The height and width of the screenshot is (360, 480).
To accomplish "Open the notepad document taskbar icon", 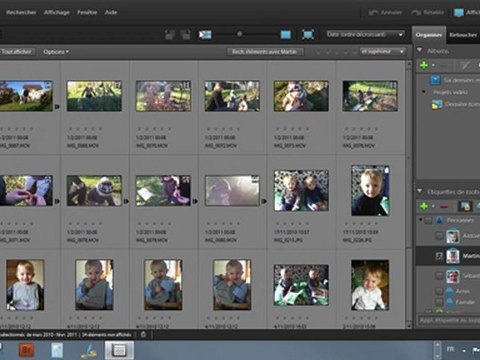I will [x=57, y=350].
